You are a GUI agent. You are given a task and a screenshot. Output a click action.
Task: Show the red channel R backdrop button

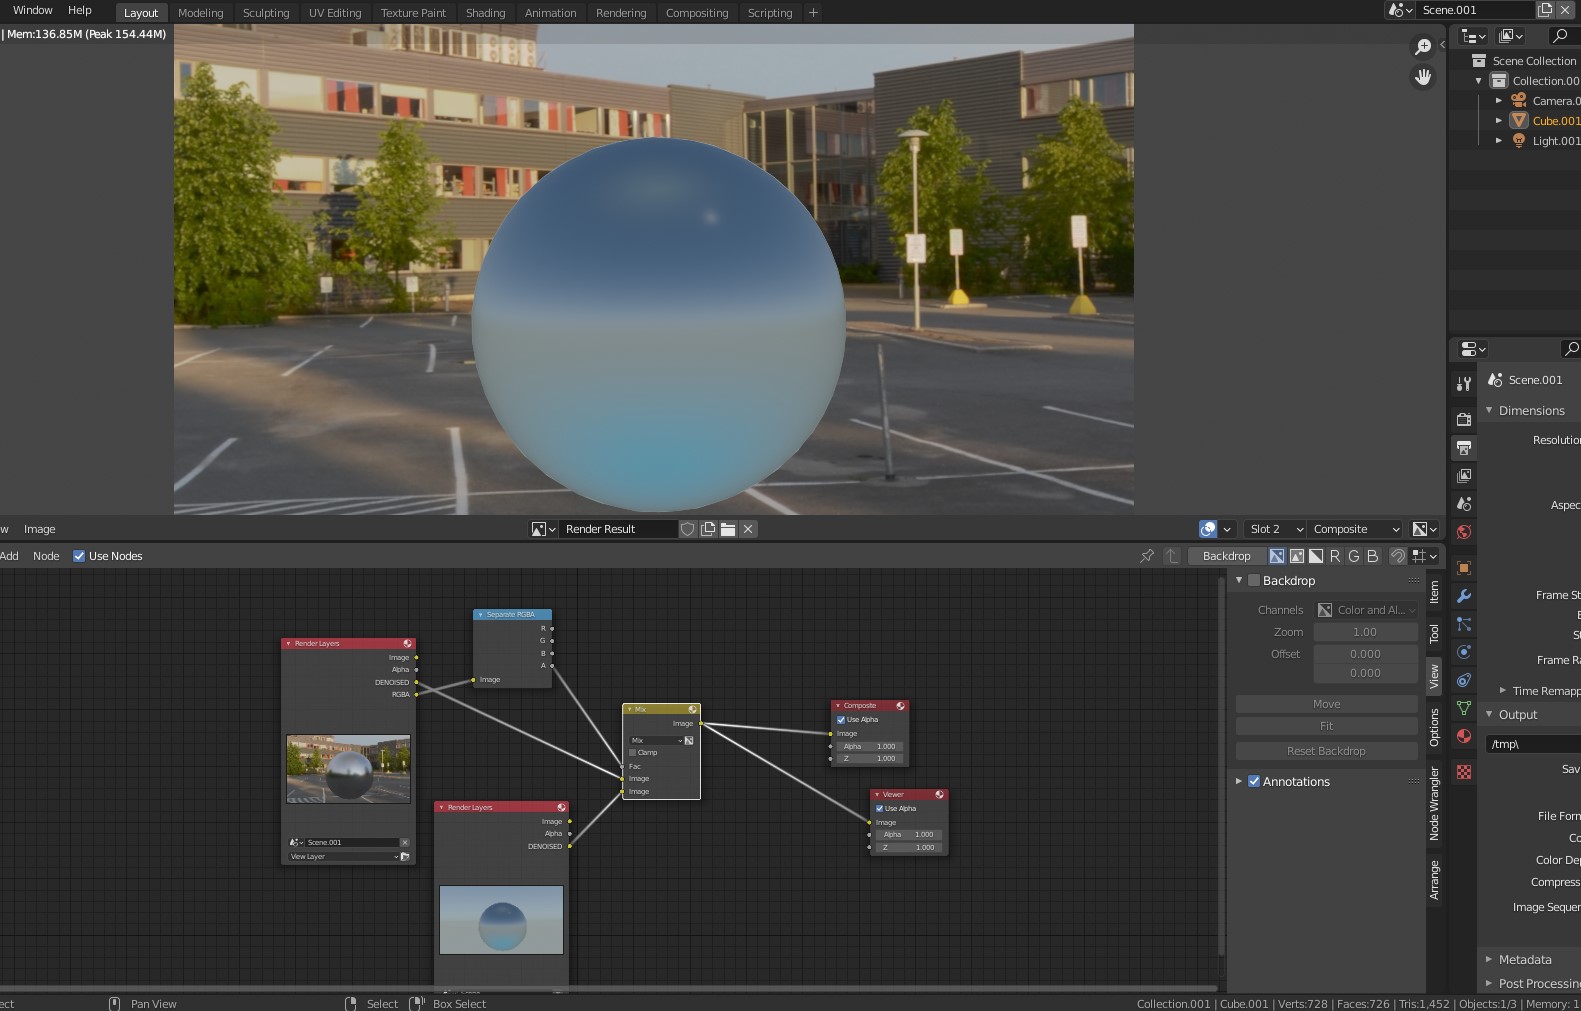[1335, 556]
